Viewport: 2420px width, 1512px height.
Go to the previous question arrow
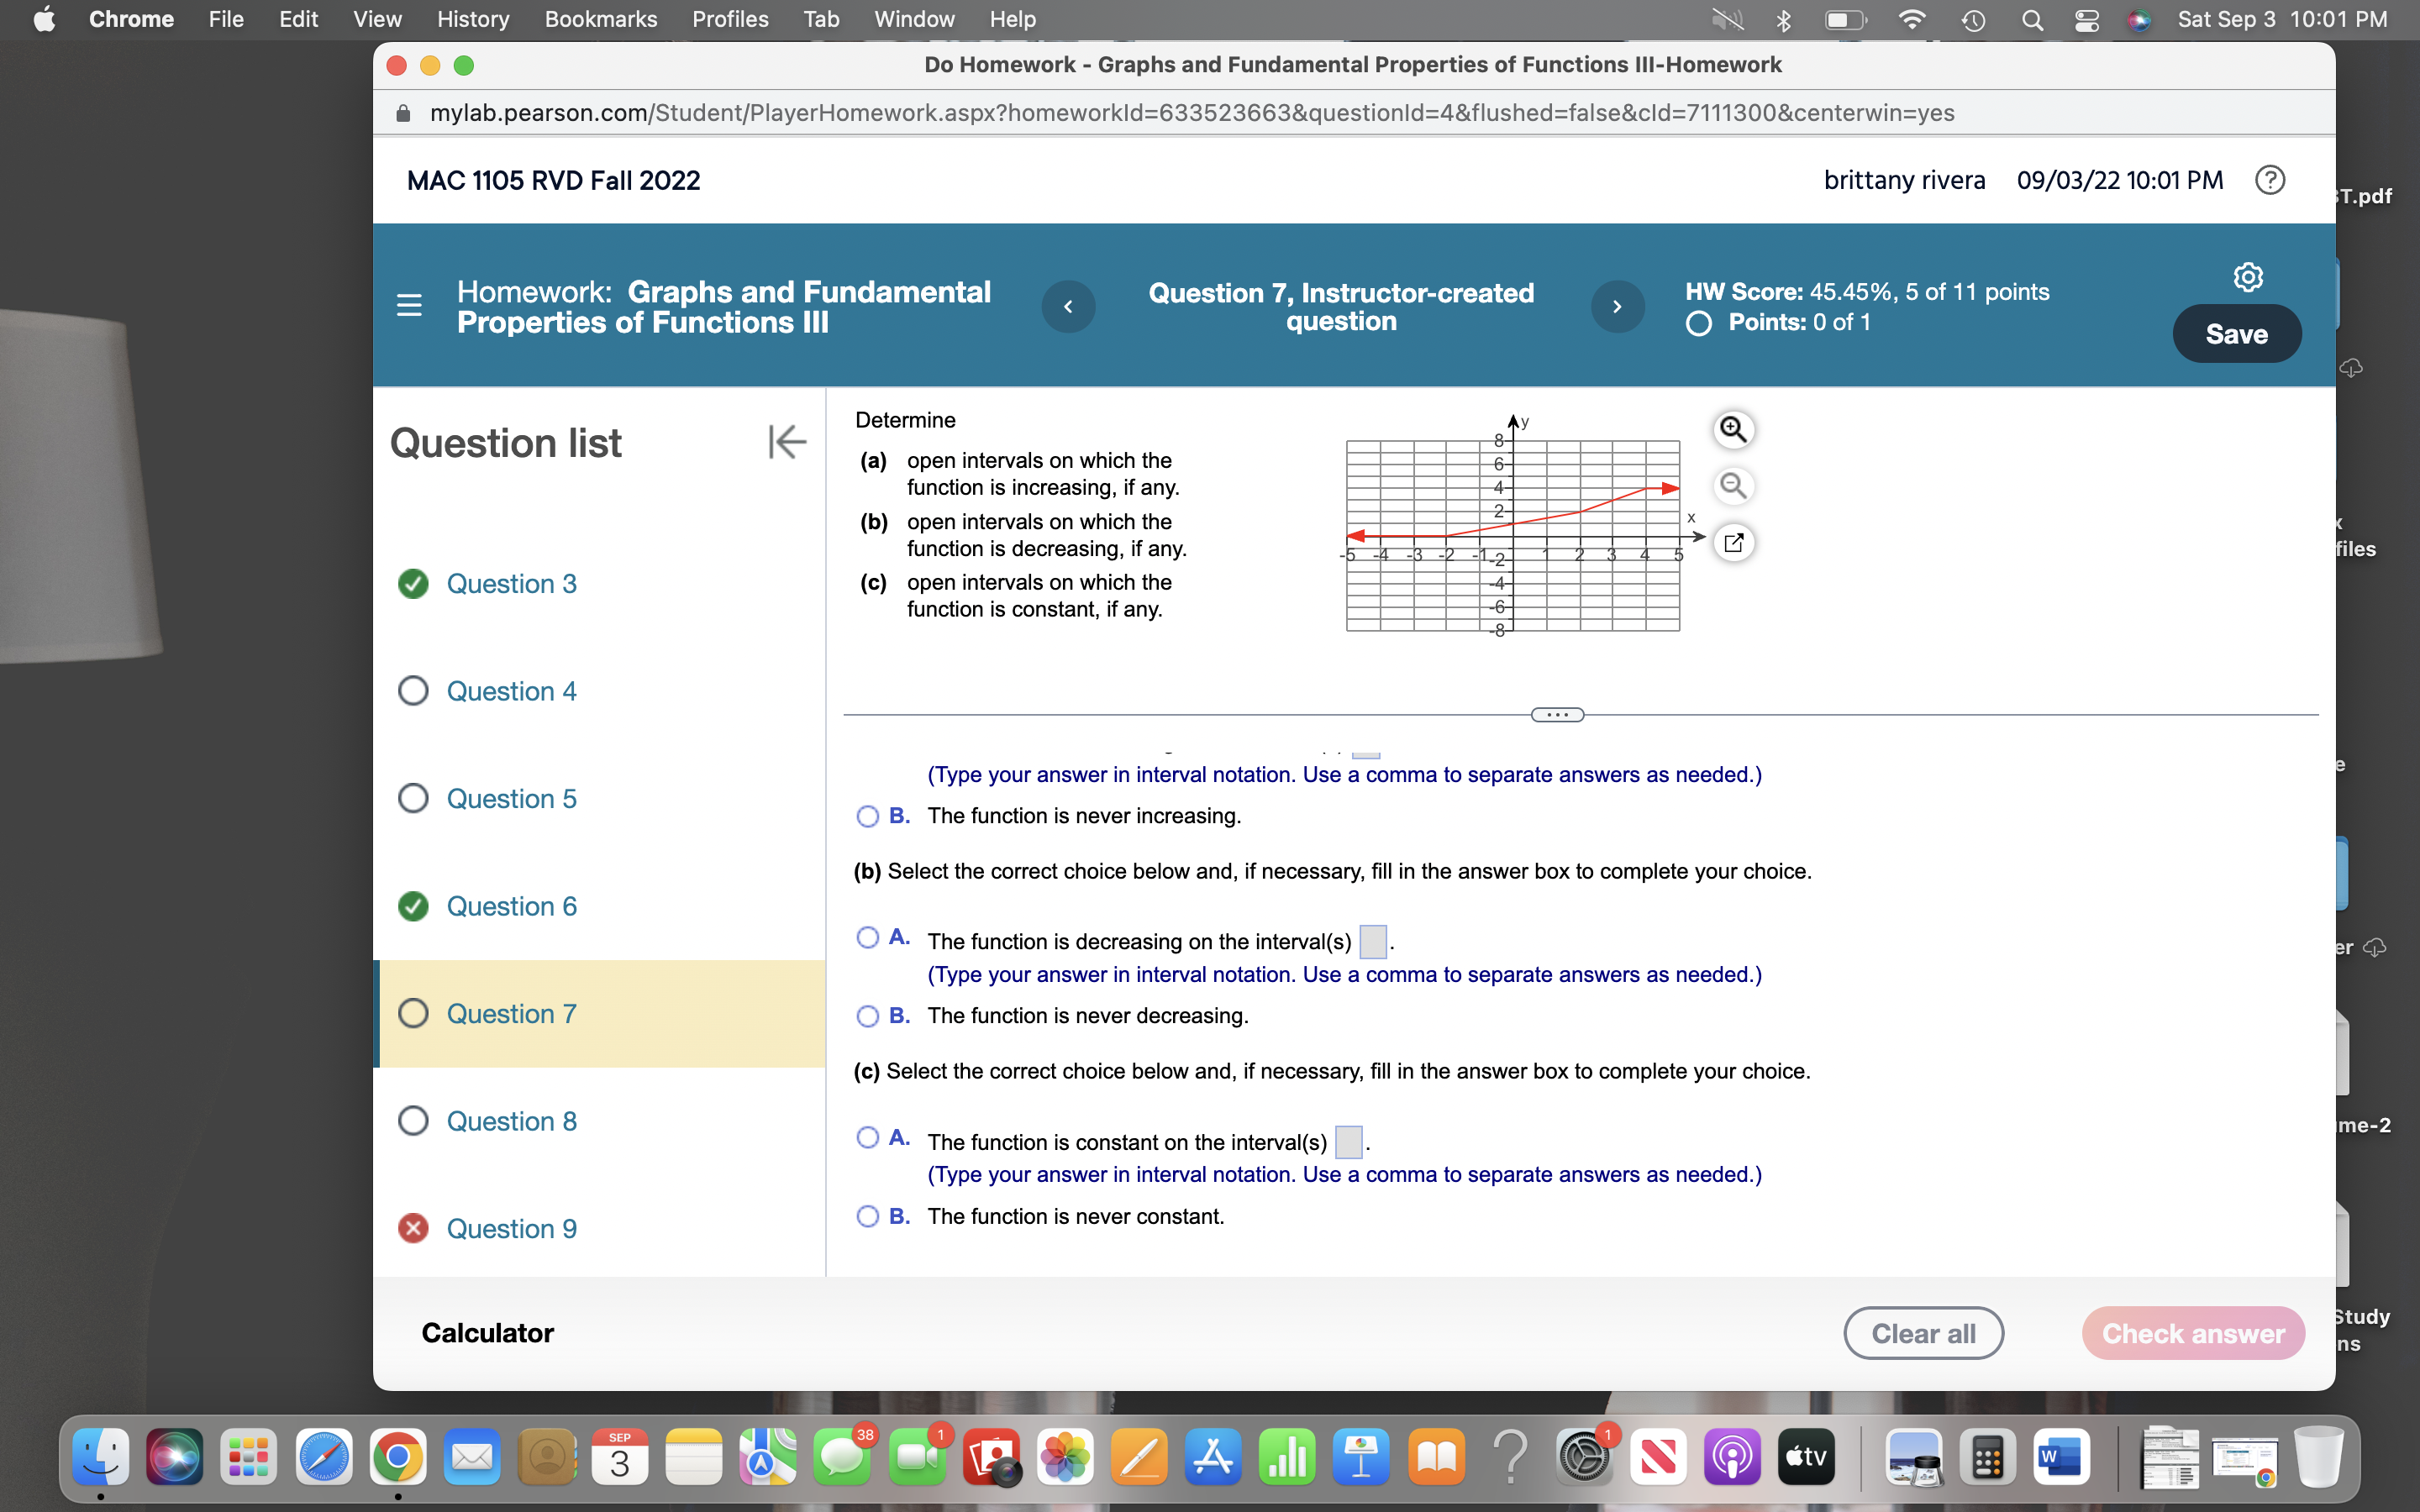1068,306
